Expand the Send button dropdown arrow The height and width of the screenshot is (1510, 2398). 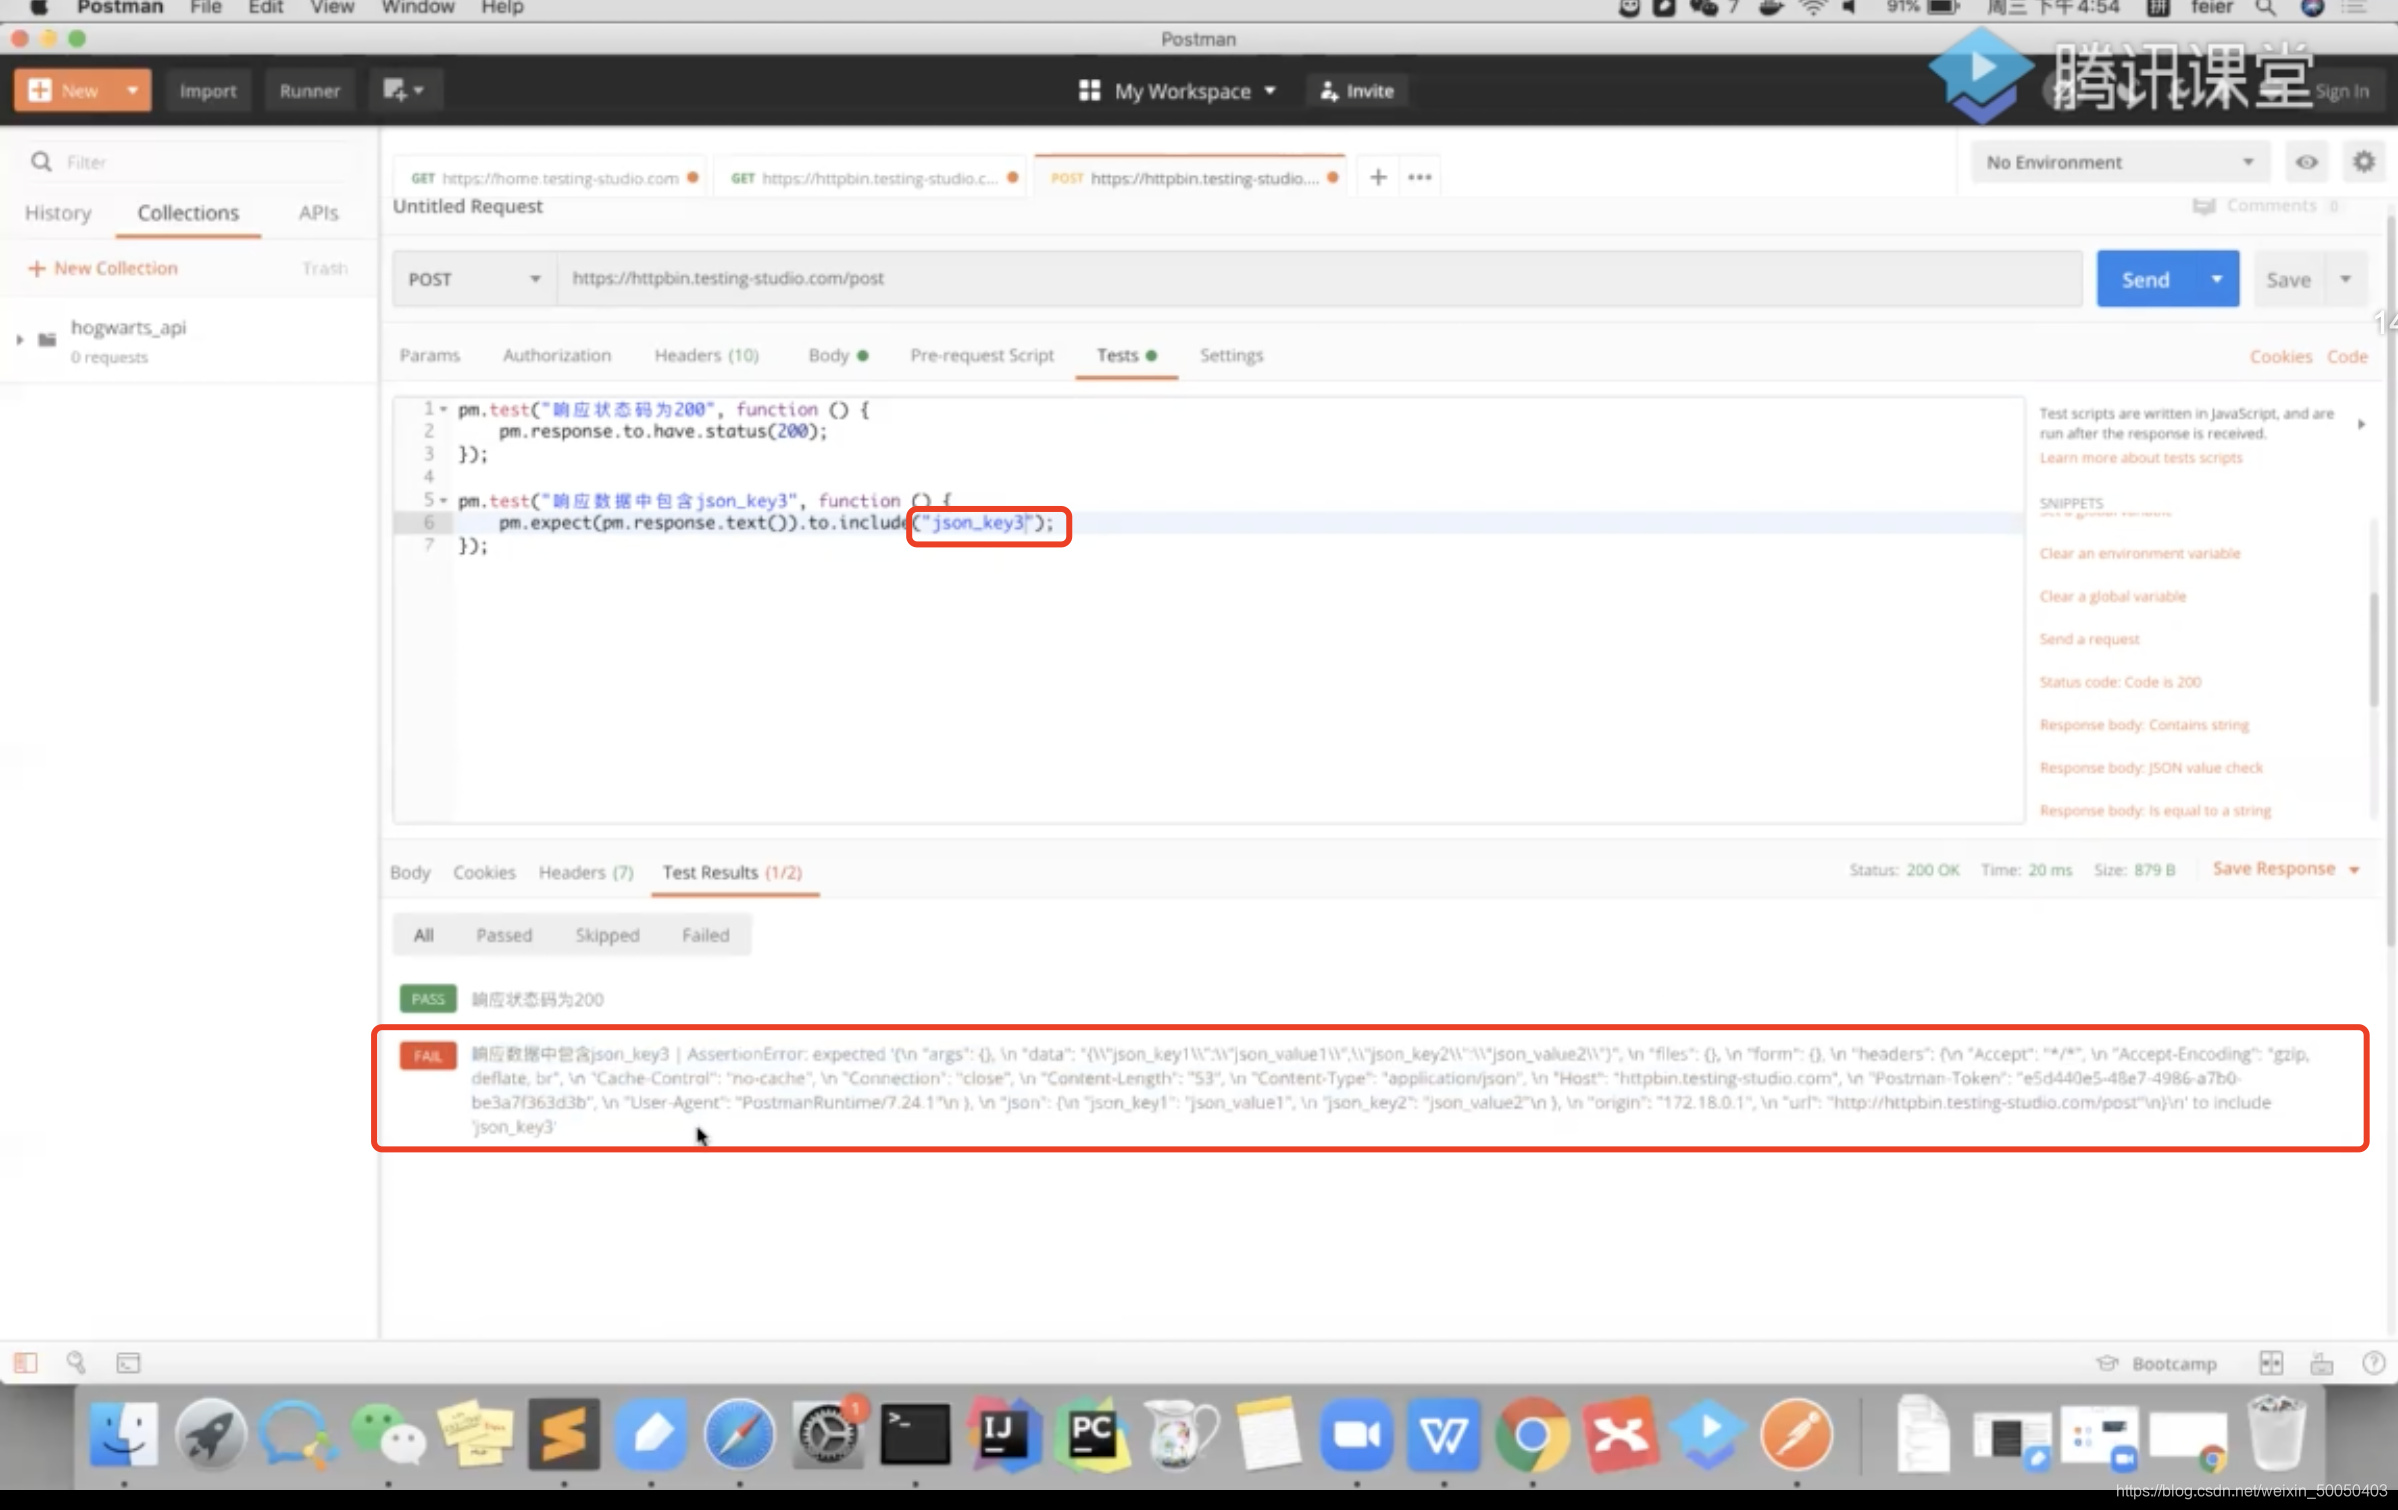(2216, 279)
